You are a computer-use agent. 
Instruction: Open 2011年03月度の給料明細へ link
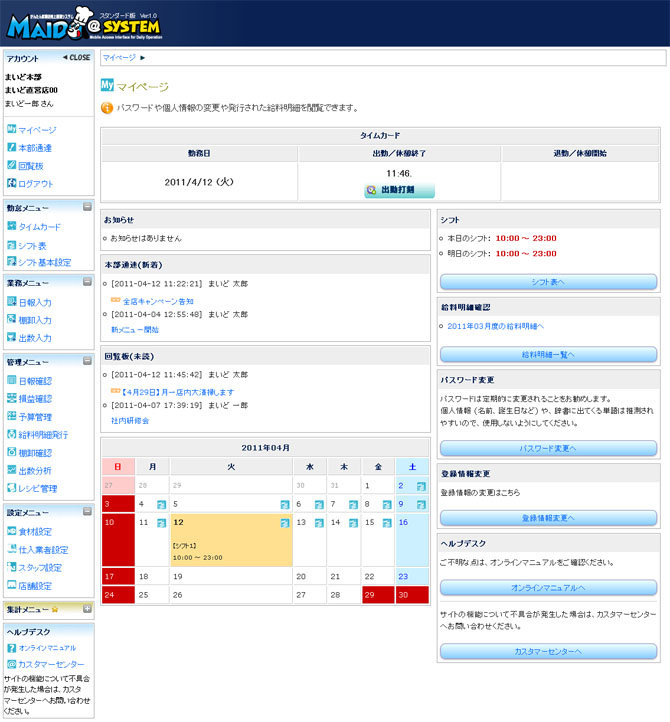coord(495,326)
